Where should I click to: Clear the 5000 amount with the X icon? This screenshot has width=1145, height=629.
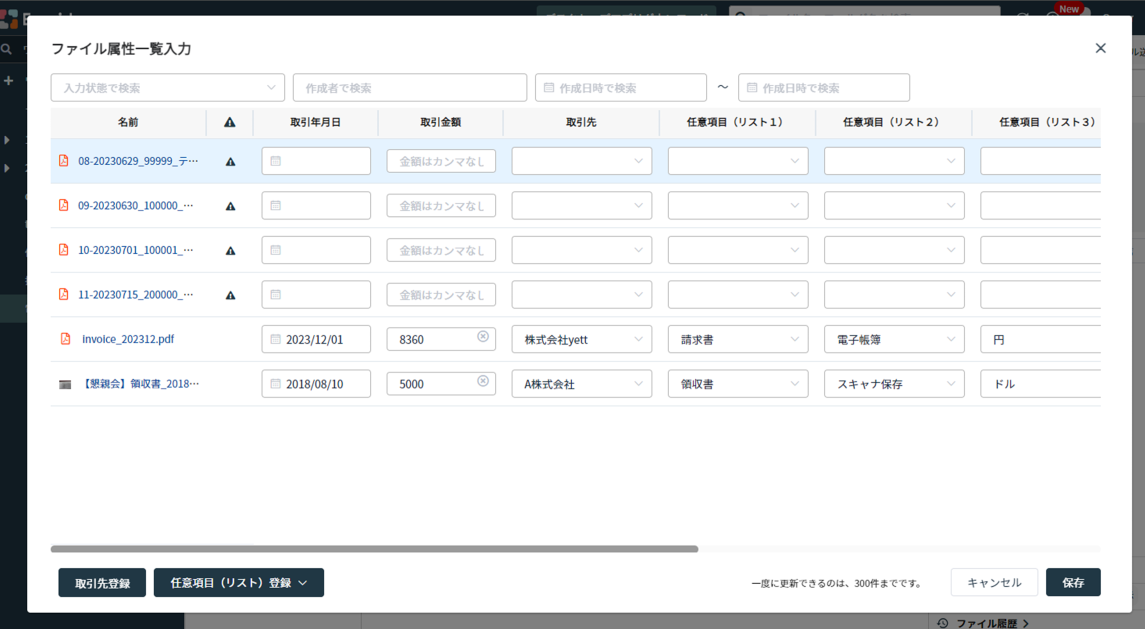(x=483, y=381)
